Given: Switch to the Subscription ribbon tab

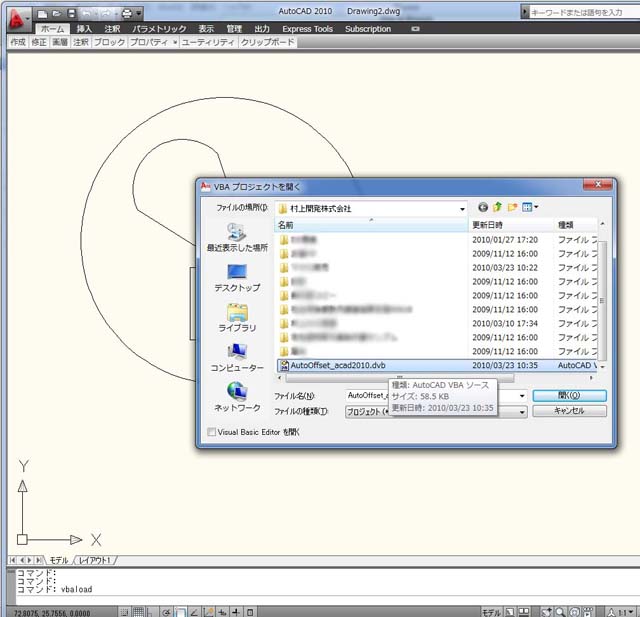Looking at the screenshot, I should pyautogui.click(x=368, y=29).
